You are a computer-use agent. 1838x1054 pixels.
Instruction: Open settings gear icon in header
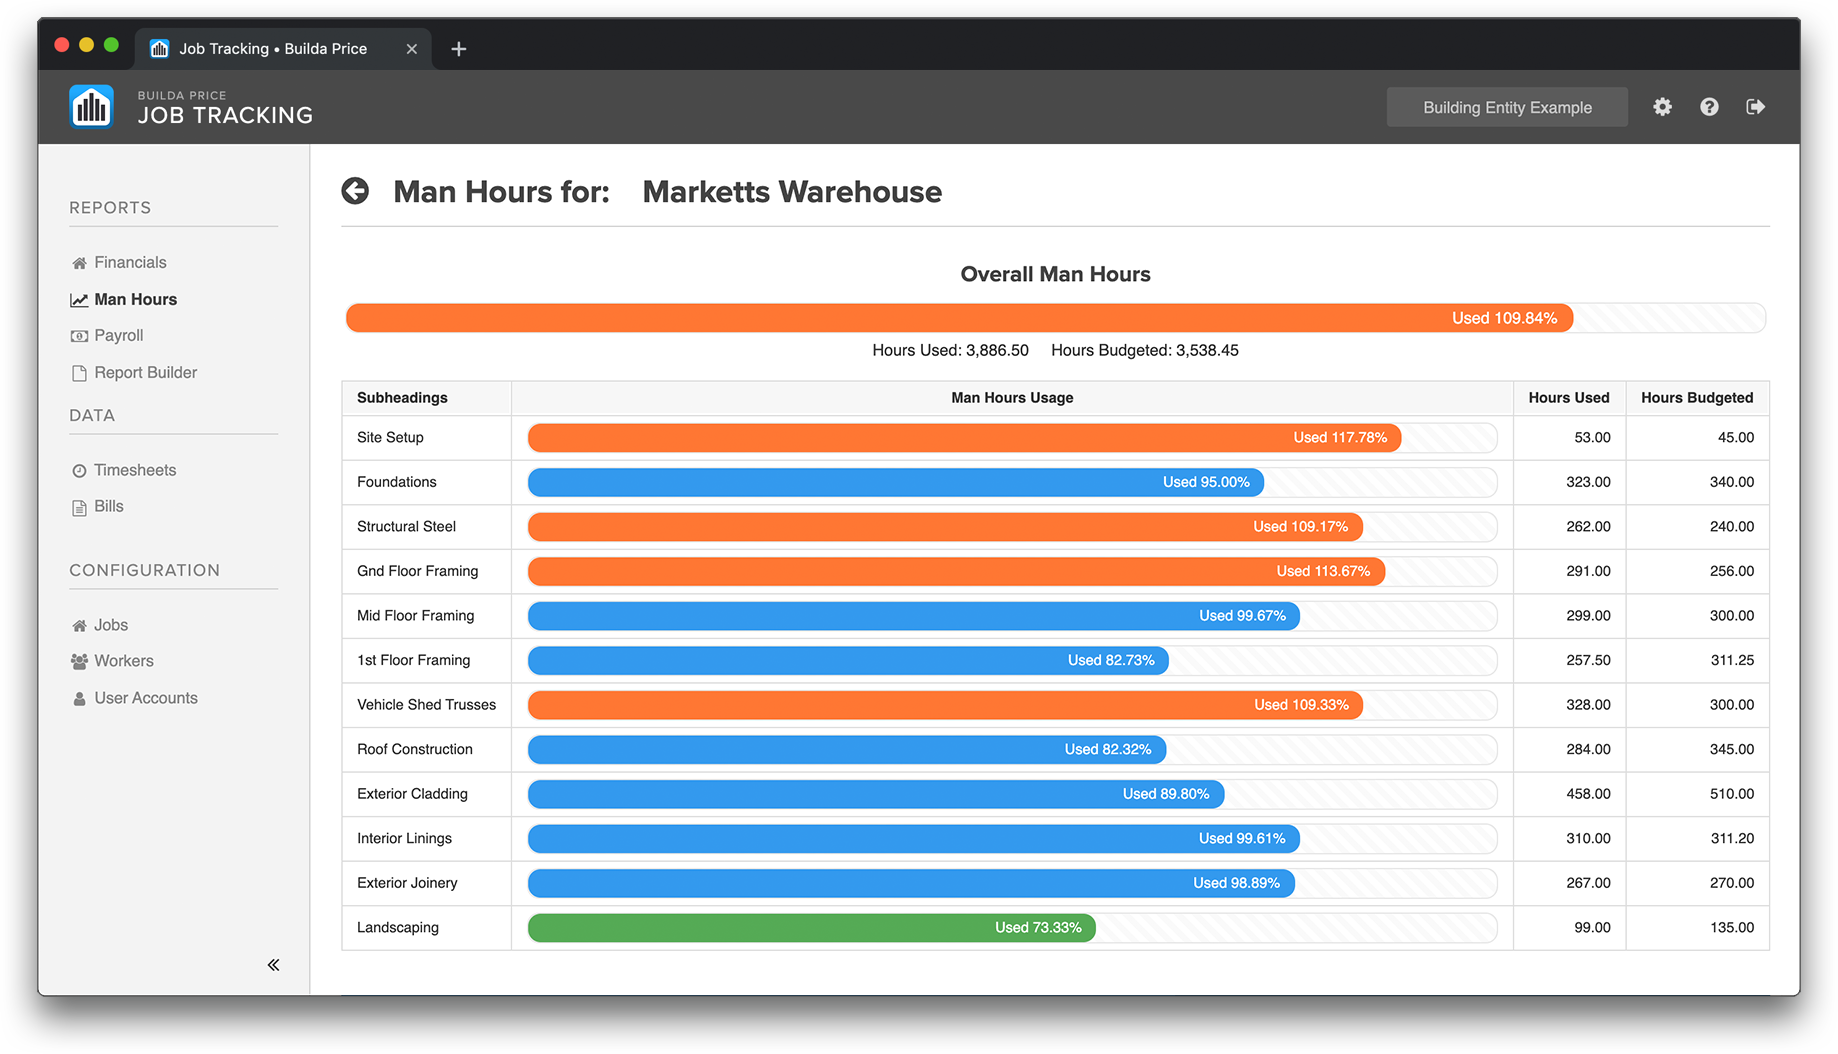(x=1662, y=107)
